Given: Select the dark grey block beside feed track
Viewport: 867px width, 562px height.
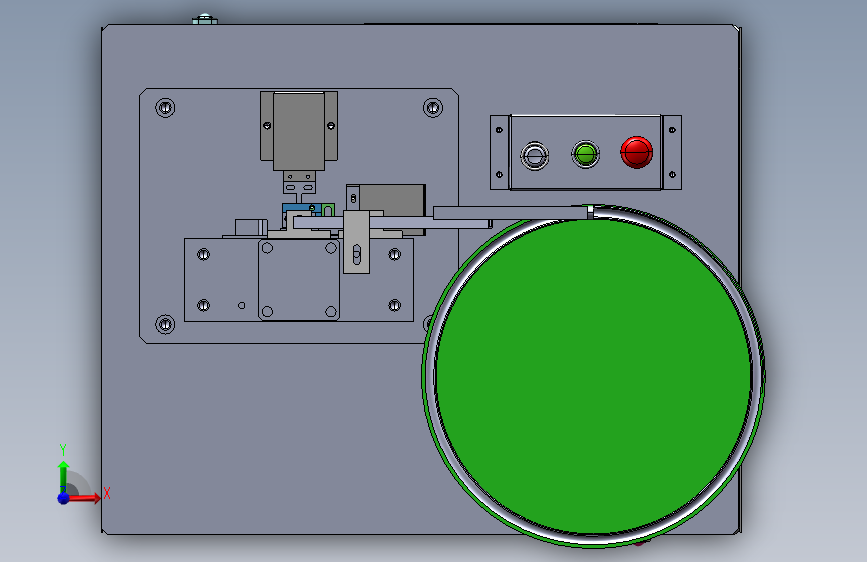Looking at the screenshot, I should click(392, 202).
